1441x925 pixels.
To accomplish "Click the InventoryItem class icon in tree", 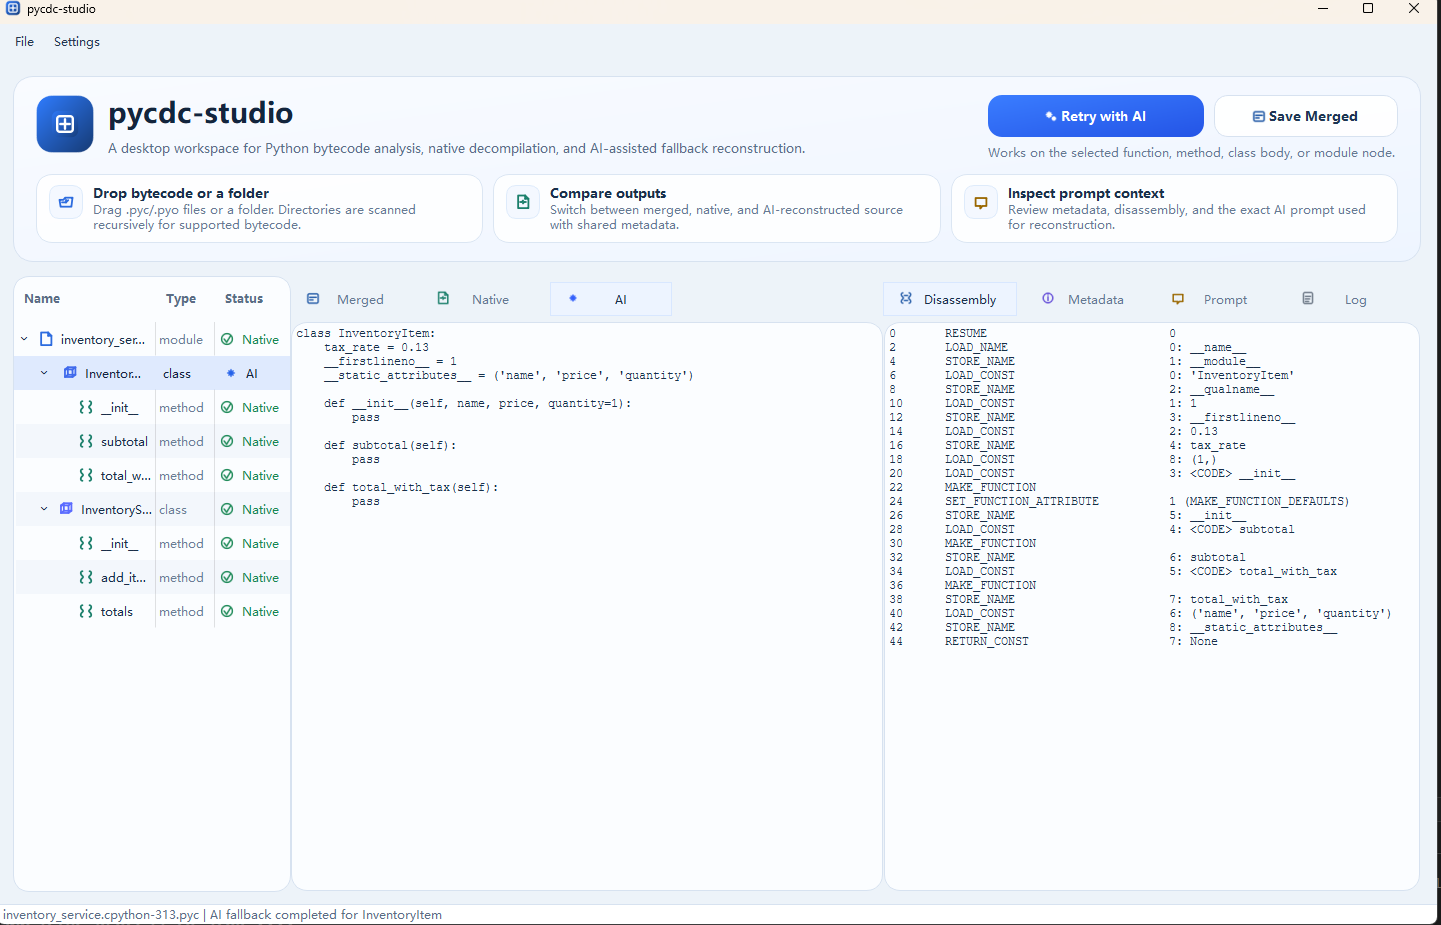I will (x=70, y=373).
